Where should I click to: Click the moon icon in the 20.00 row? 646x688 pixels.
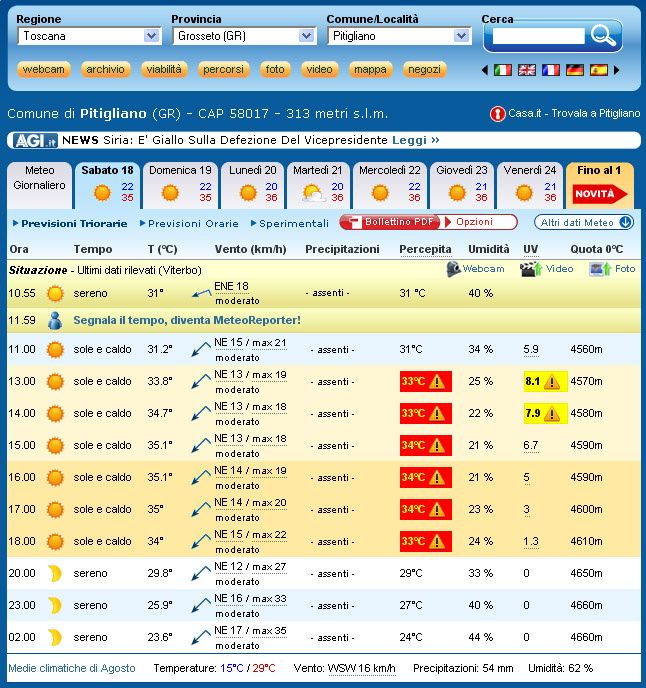[55, 573]
